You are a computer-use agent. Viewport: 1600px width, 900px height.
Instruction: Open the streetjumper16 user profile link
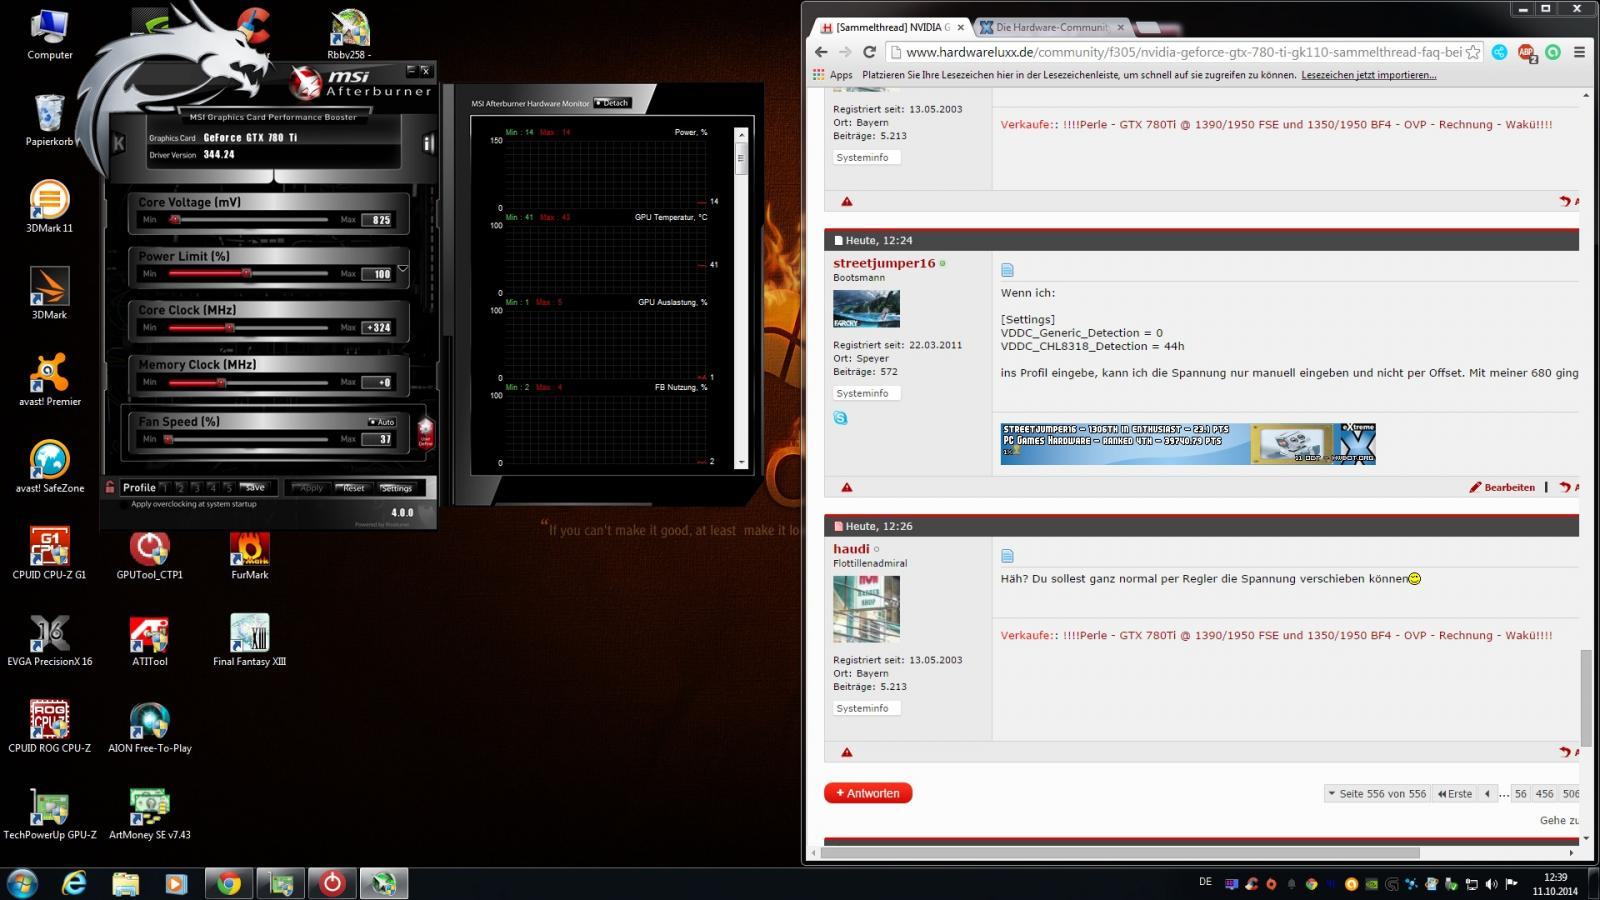(x=884, y=263)
